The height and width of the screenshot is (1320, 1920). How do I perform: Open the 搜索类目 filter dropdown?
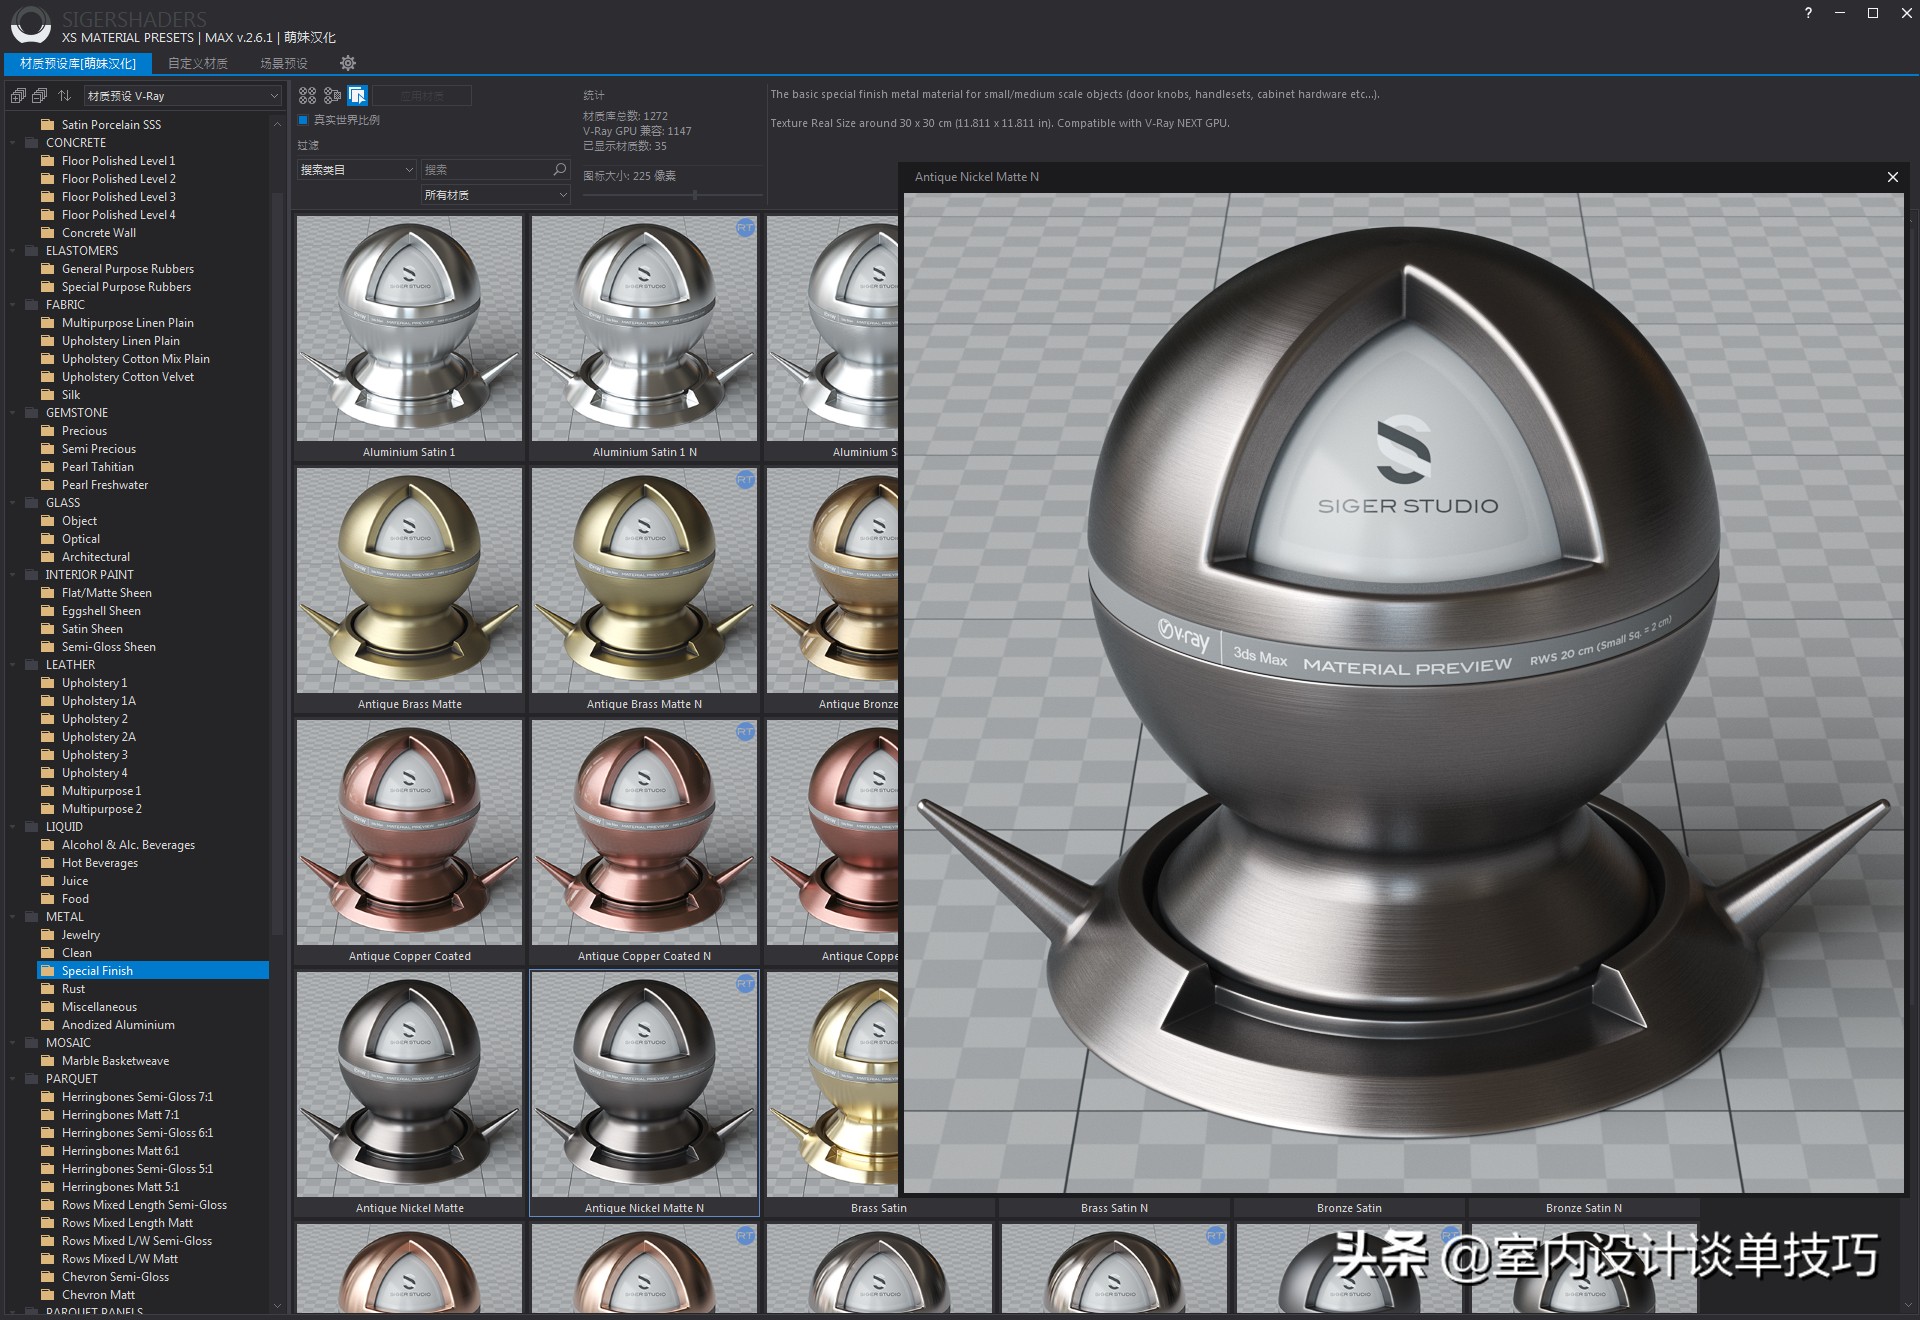355,170
